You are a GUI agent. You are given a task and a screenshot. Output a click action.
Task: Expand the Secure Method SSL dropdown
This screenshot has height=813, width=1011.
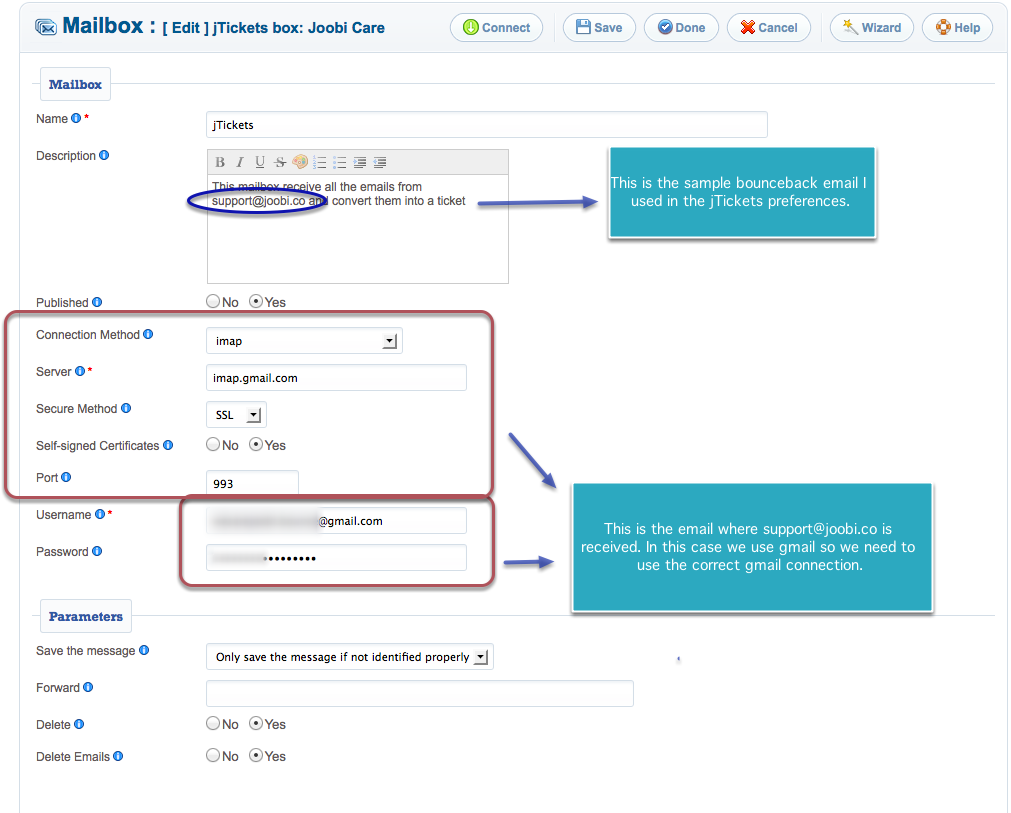pos(236,415)
